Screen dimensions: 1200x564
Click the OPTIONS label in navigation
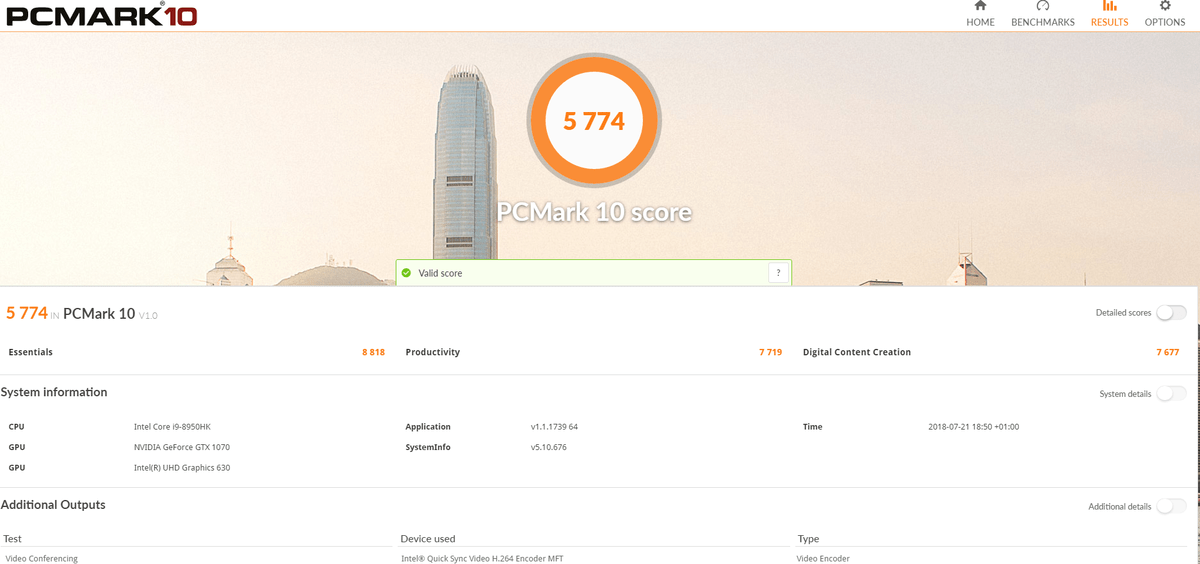coord(1165,22)
